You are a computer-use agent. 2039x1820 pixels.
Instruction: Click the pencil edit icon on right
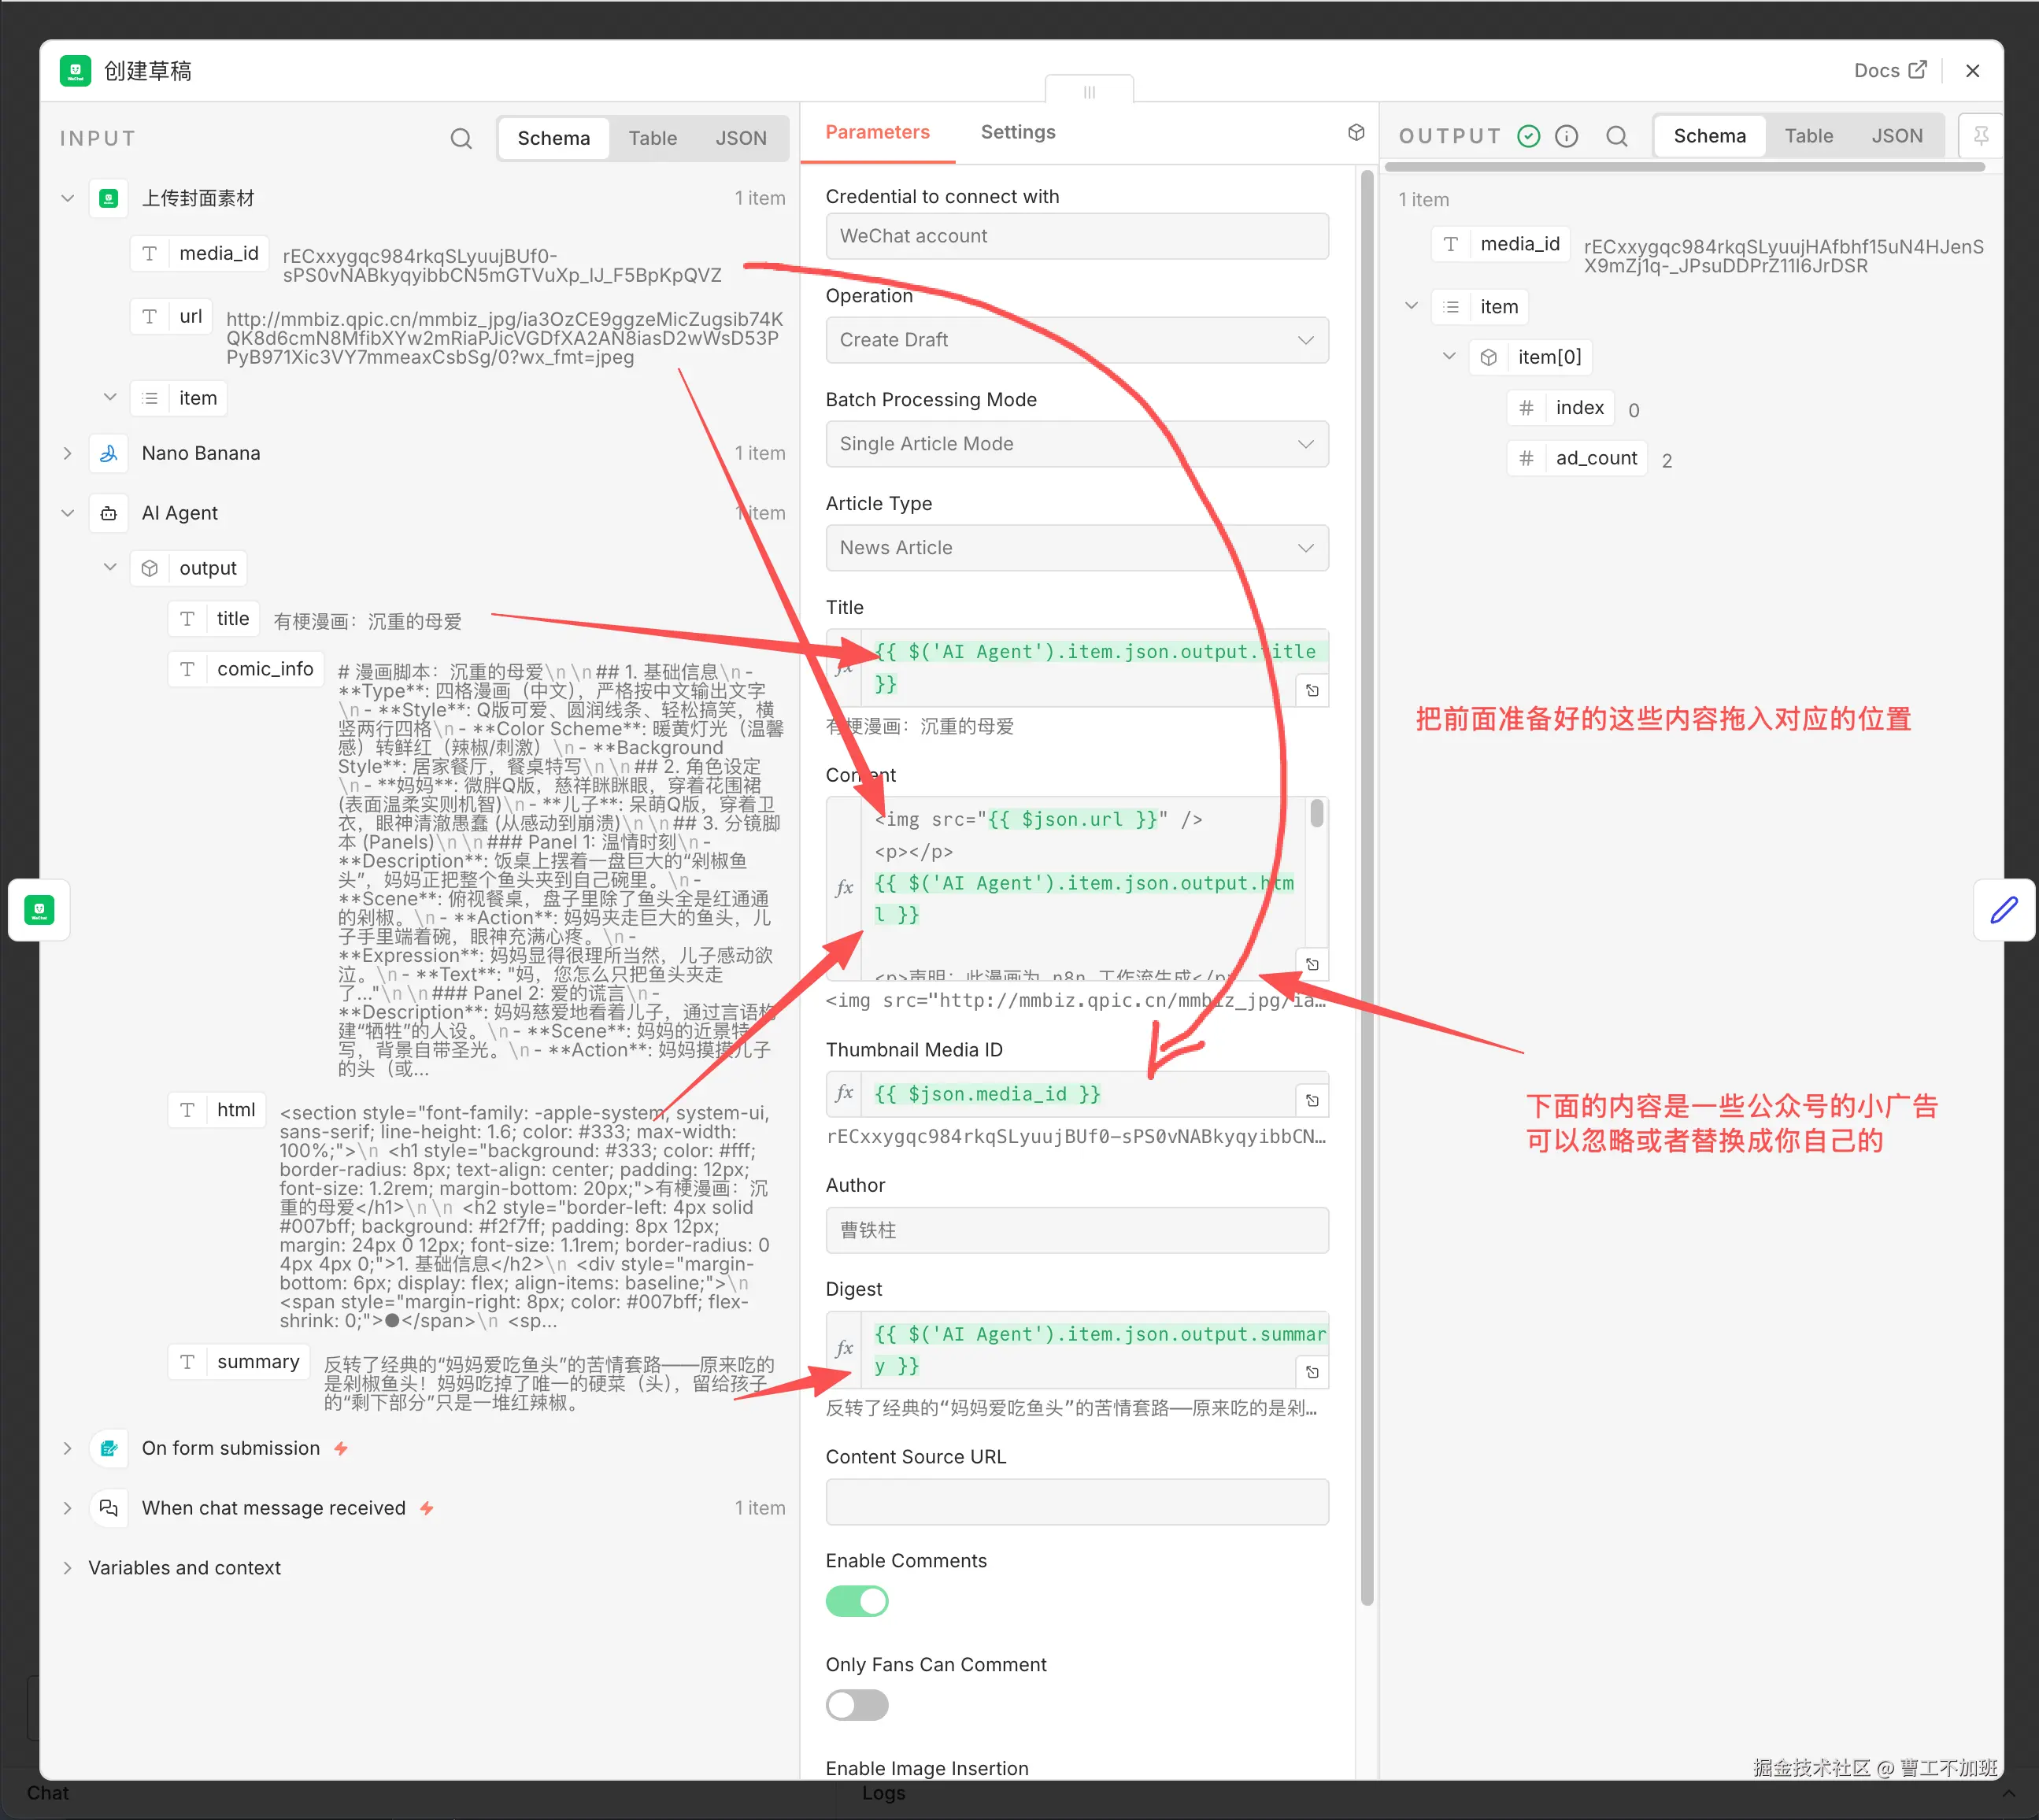2003,910
